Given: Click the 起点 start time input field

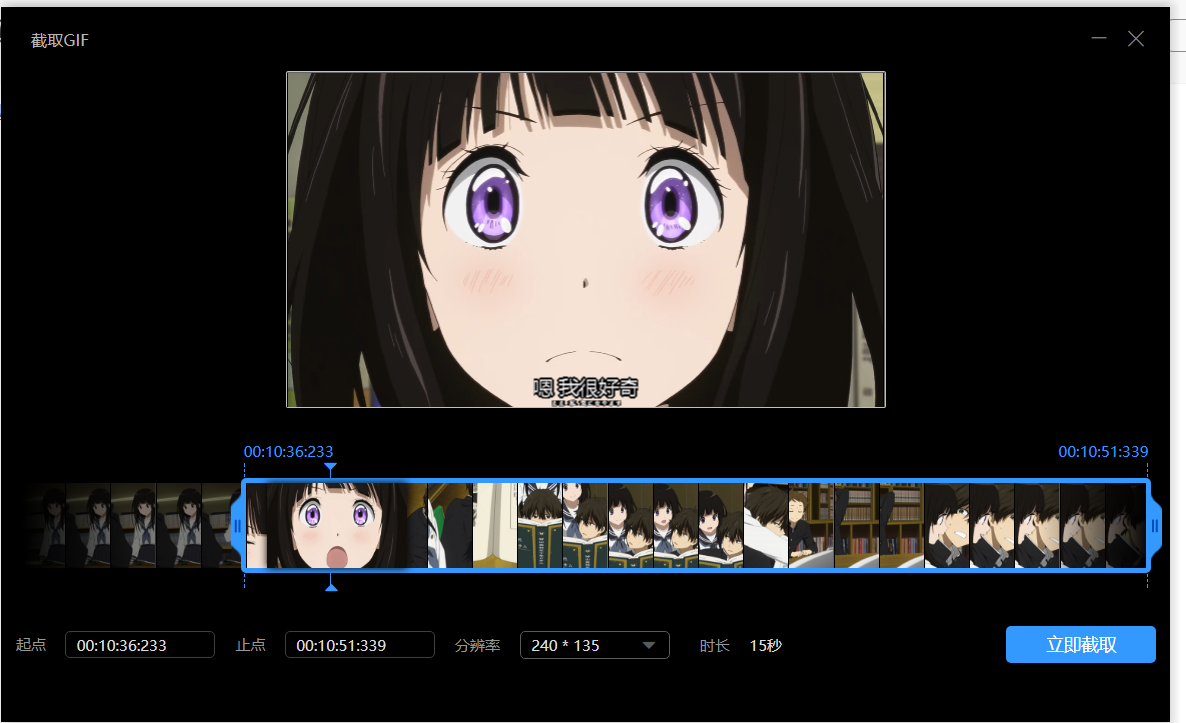Looking at the screenshot, I should (140, 645).
